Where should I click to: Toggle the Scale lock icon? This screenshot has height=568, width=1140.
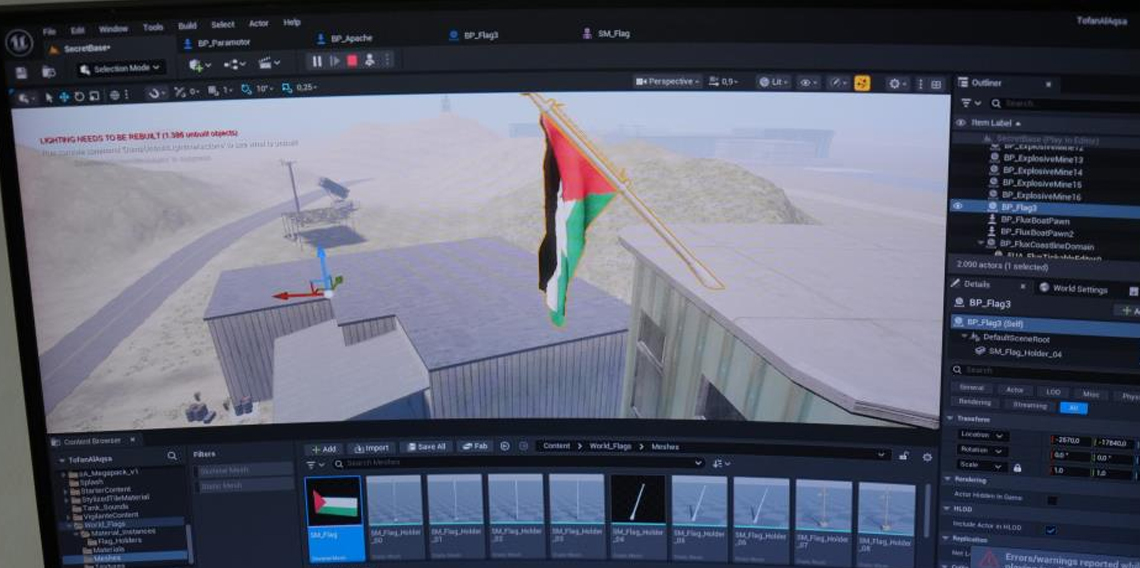1017,468
